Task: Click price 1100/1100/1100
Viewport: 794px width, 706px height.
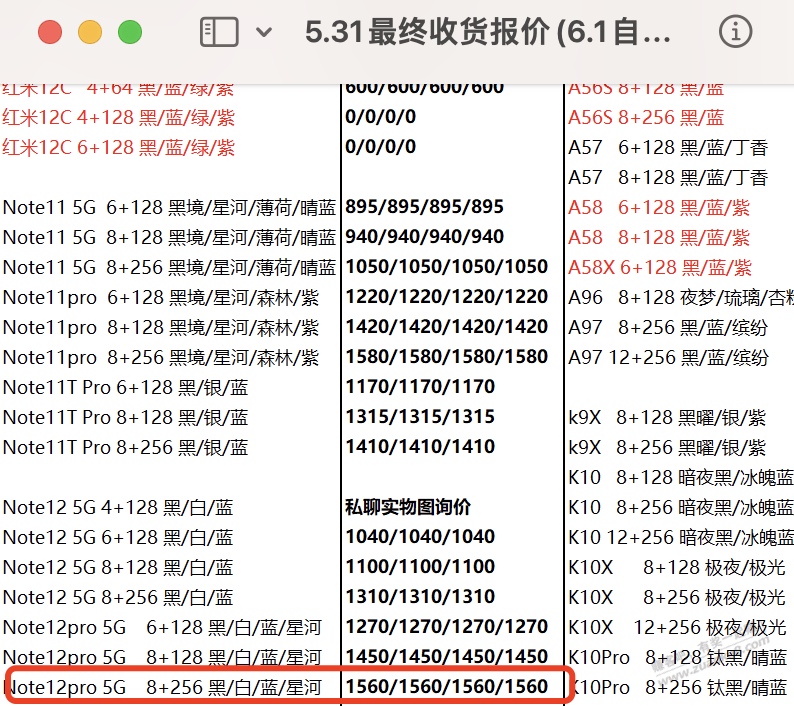Action: (420, 566)
